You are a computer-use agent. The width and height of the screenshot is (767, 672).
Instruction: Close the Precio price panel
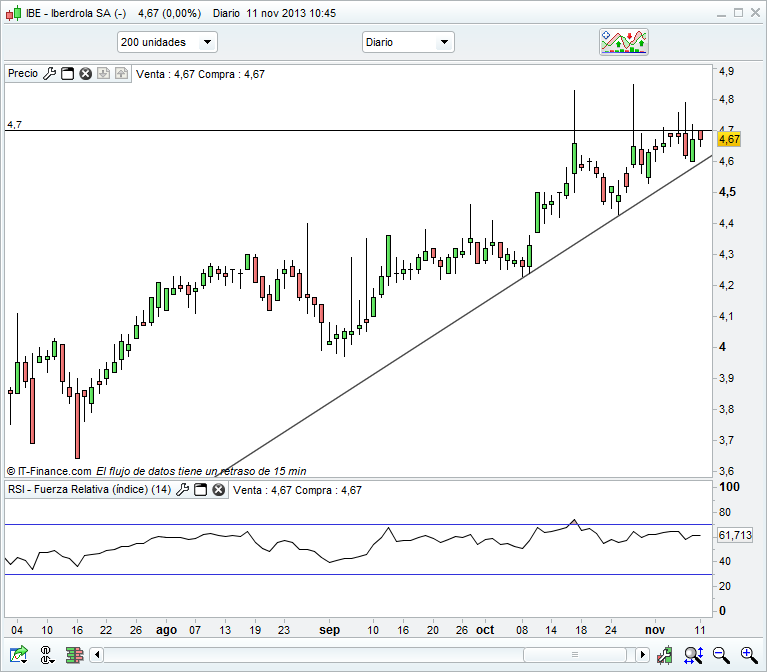tap(86, 73)
